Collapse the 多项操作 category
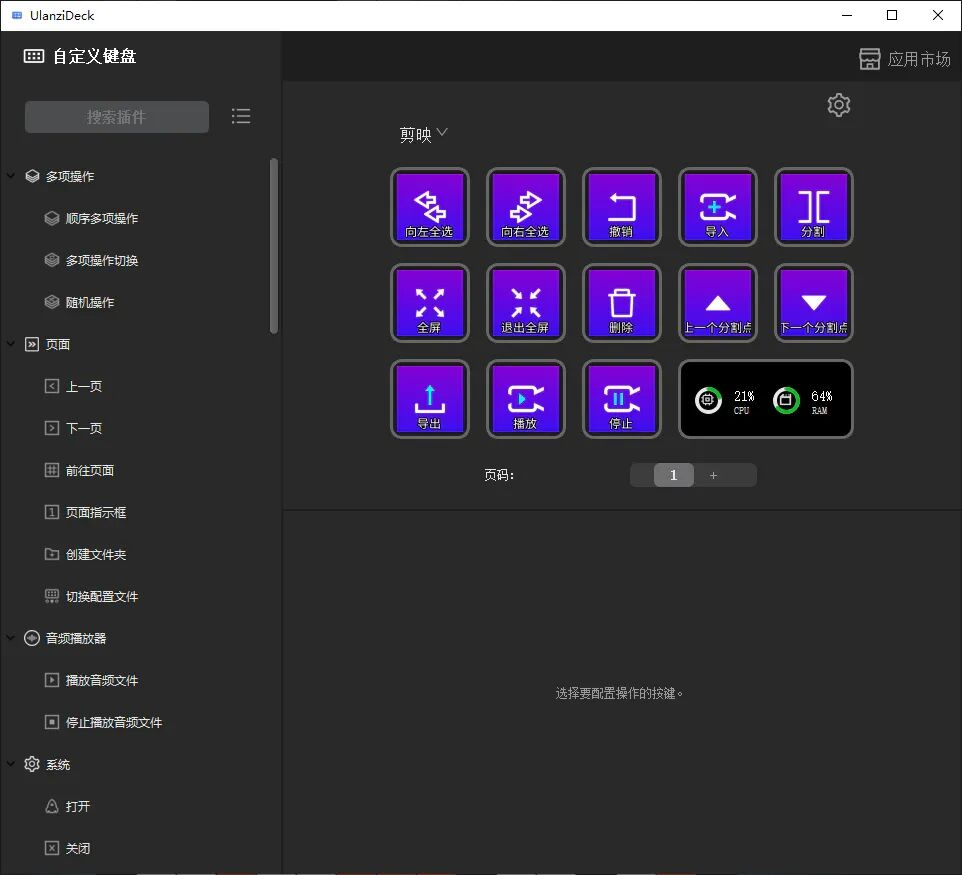This screenshot has height=875, width=962. tap(10, 176)
